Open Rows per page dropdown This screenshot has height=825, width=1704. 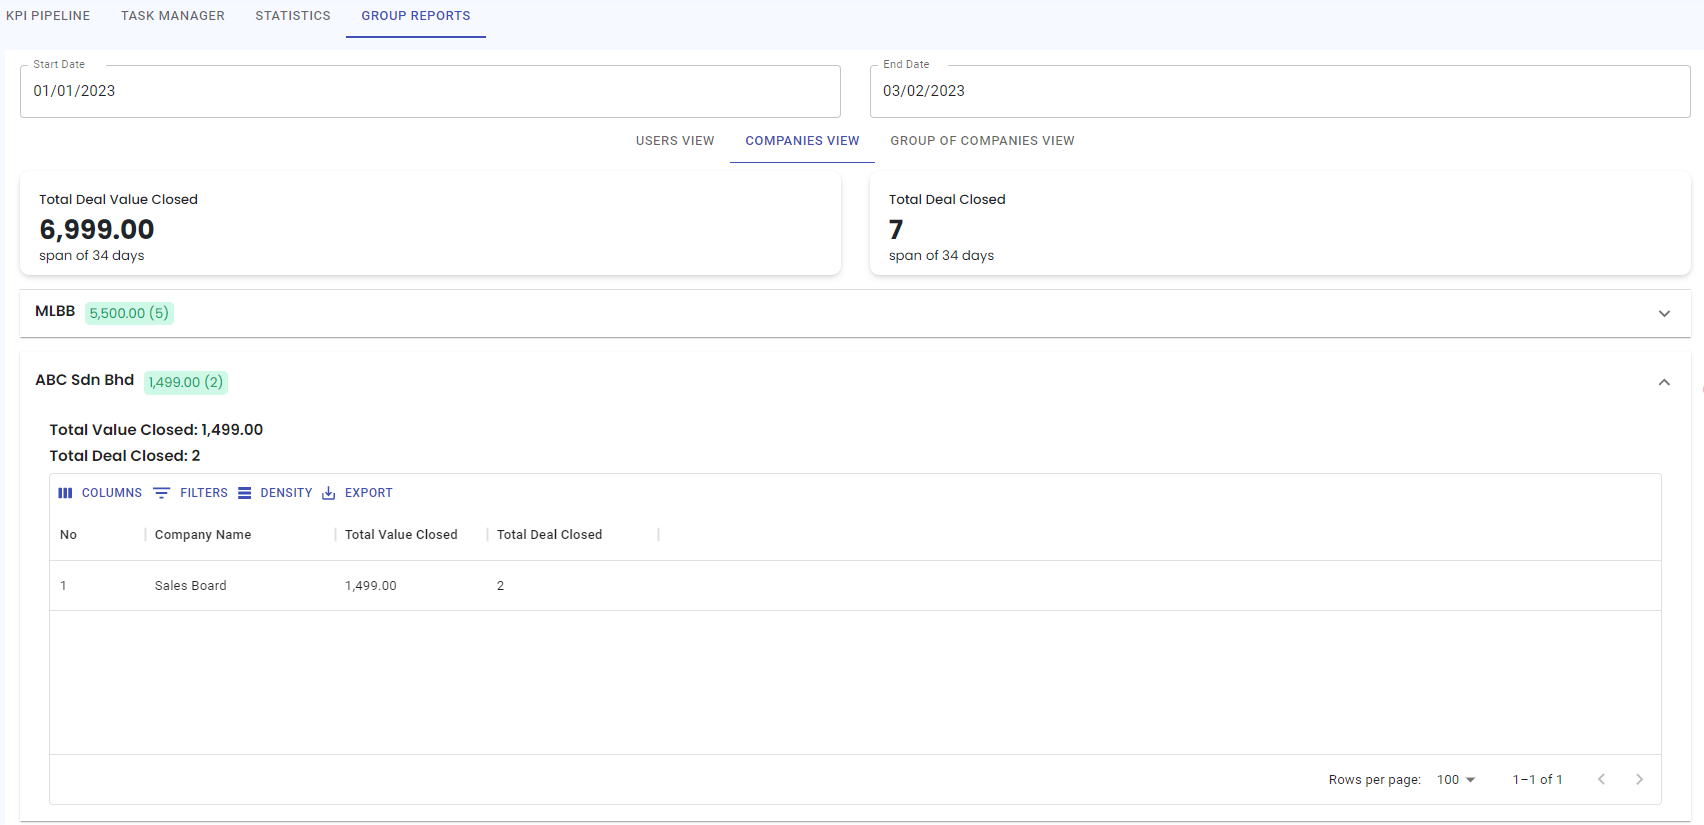(1456, 780)
